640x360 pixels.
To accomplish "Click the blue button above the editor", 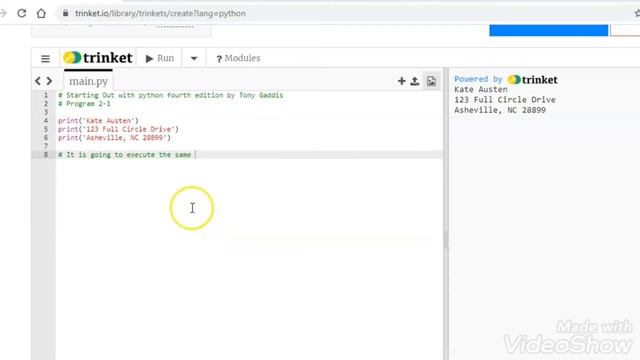I will (549, 30).
